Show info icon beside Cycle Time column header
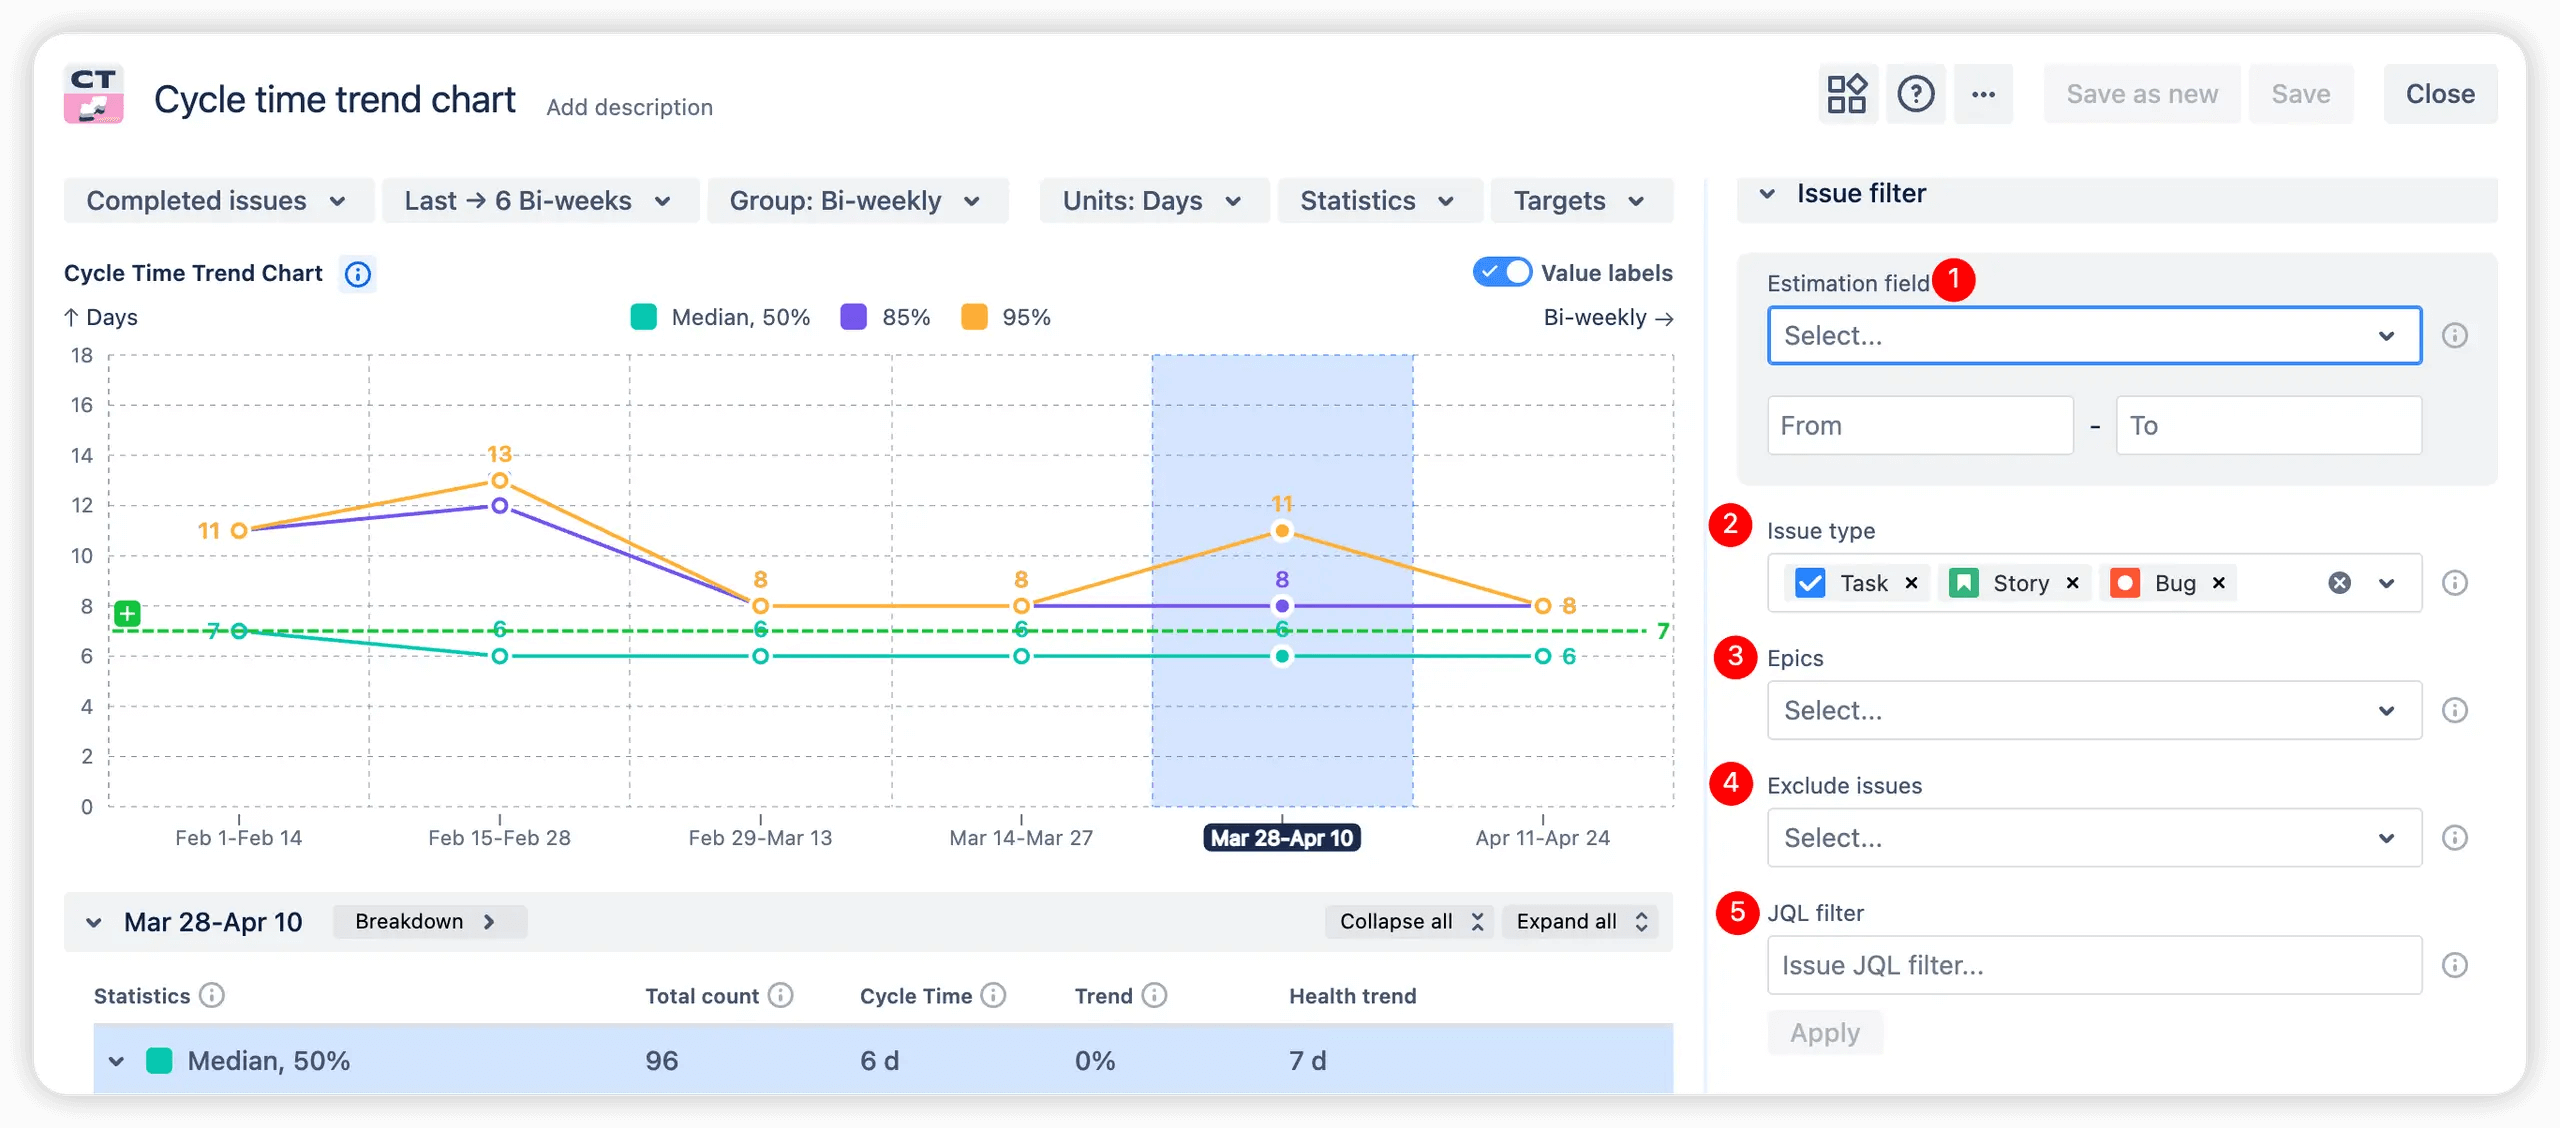This screenshot has width=2560, height=1128. point(993,995)
